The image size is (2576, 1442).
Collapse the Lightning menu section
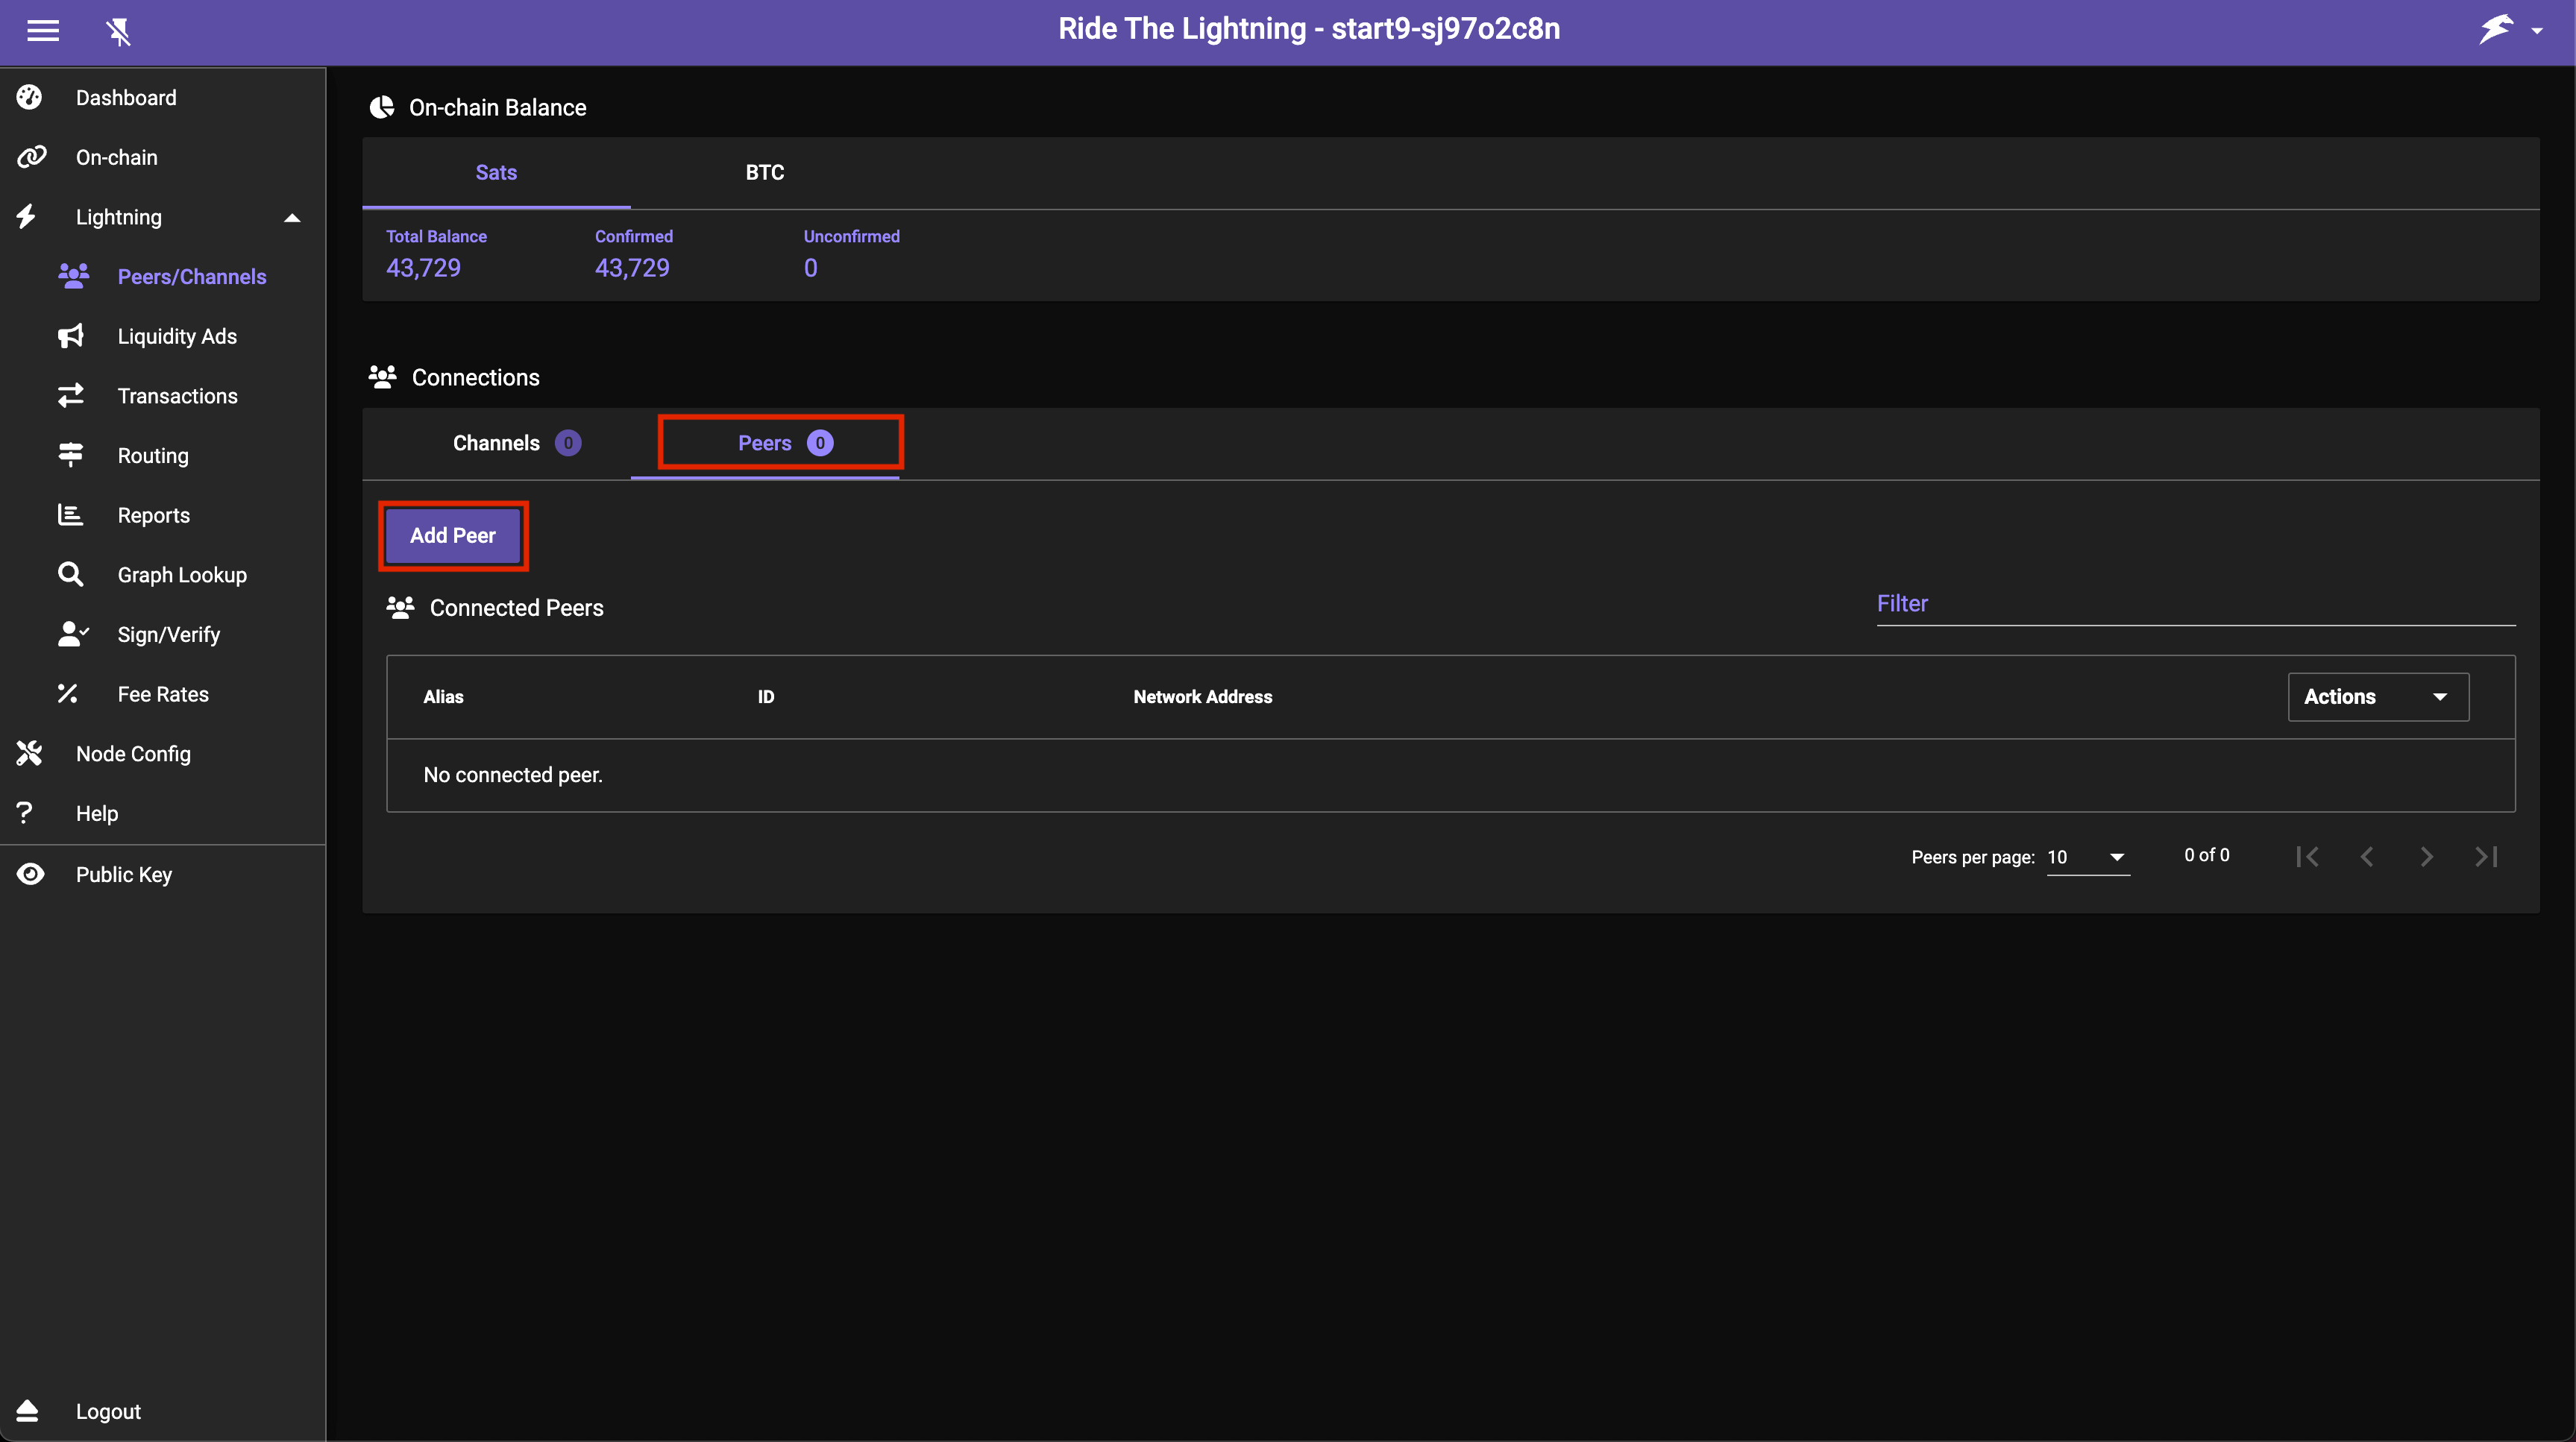pos(292,217)
